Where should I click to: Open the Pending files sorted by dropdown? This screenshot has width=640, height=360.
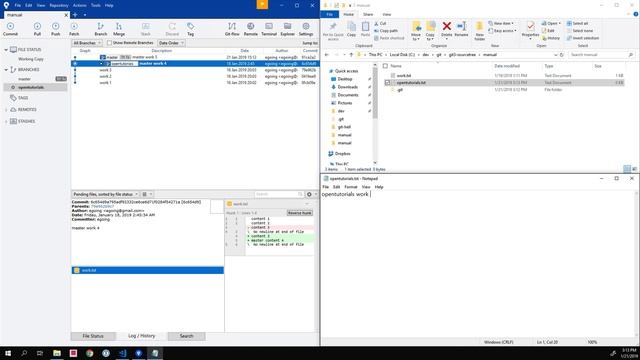tap(105, 194)
